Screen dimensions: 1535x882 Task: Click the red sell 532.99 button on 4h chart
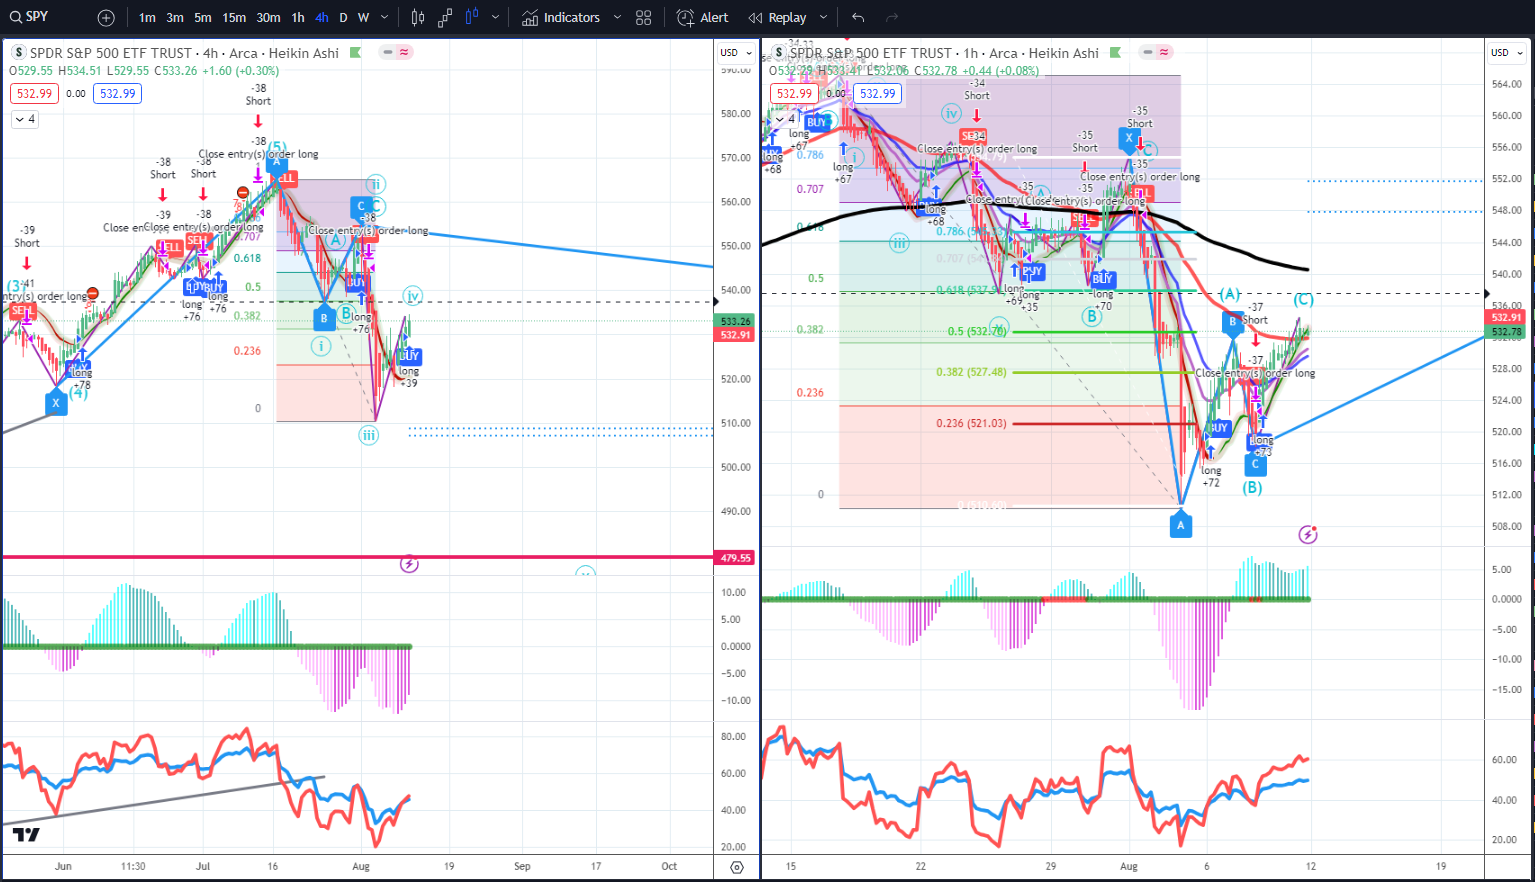(34, 93)
